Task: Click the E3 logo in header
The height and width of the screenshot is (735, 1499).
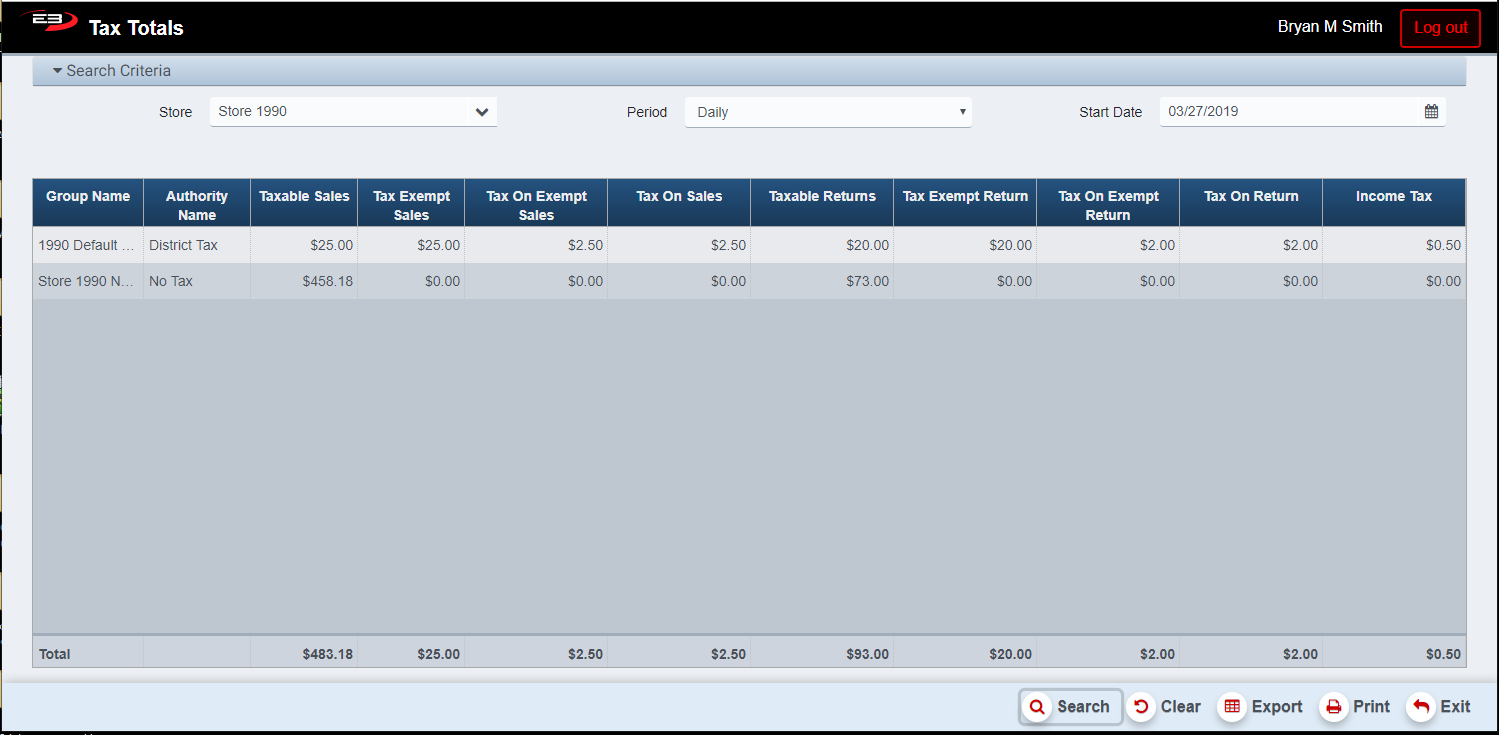Action: [x=47, y=22]
